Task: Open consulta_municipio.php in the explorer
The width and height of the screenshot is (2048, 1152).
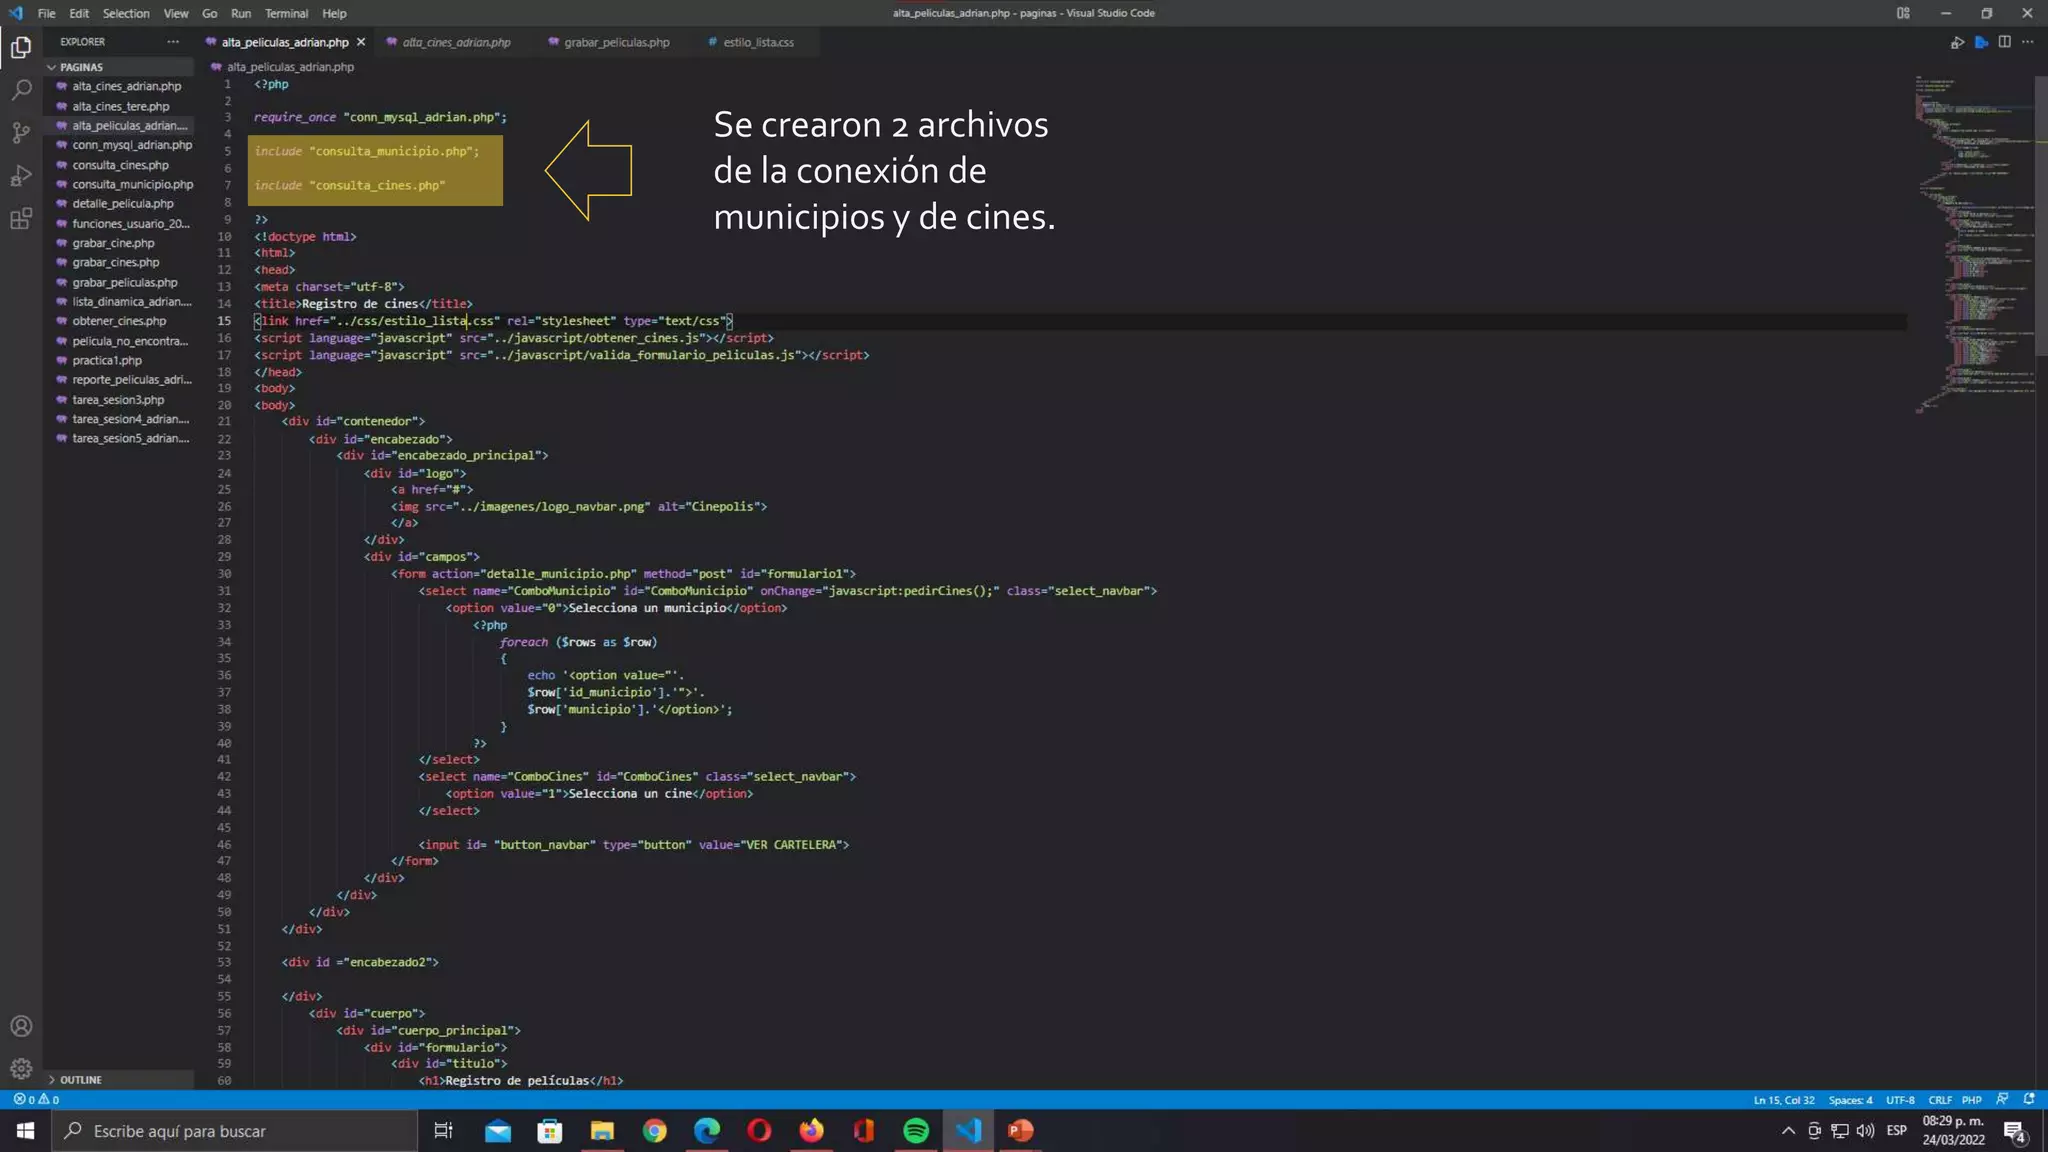Action: [x=132, y=184]
